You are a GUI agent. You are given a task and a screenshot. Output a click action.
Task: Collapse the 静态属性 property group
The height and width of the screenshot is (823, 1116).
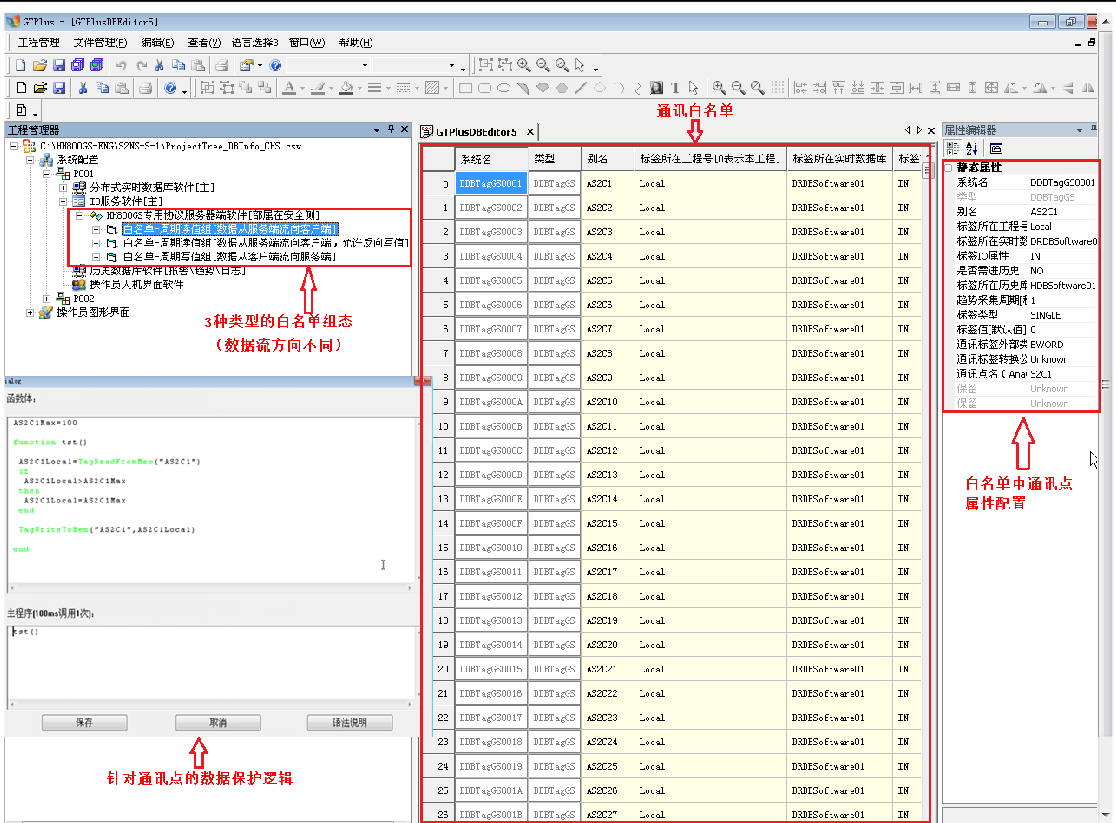click(x=949, y=168)
